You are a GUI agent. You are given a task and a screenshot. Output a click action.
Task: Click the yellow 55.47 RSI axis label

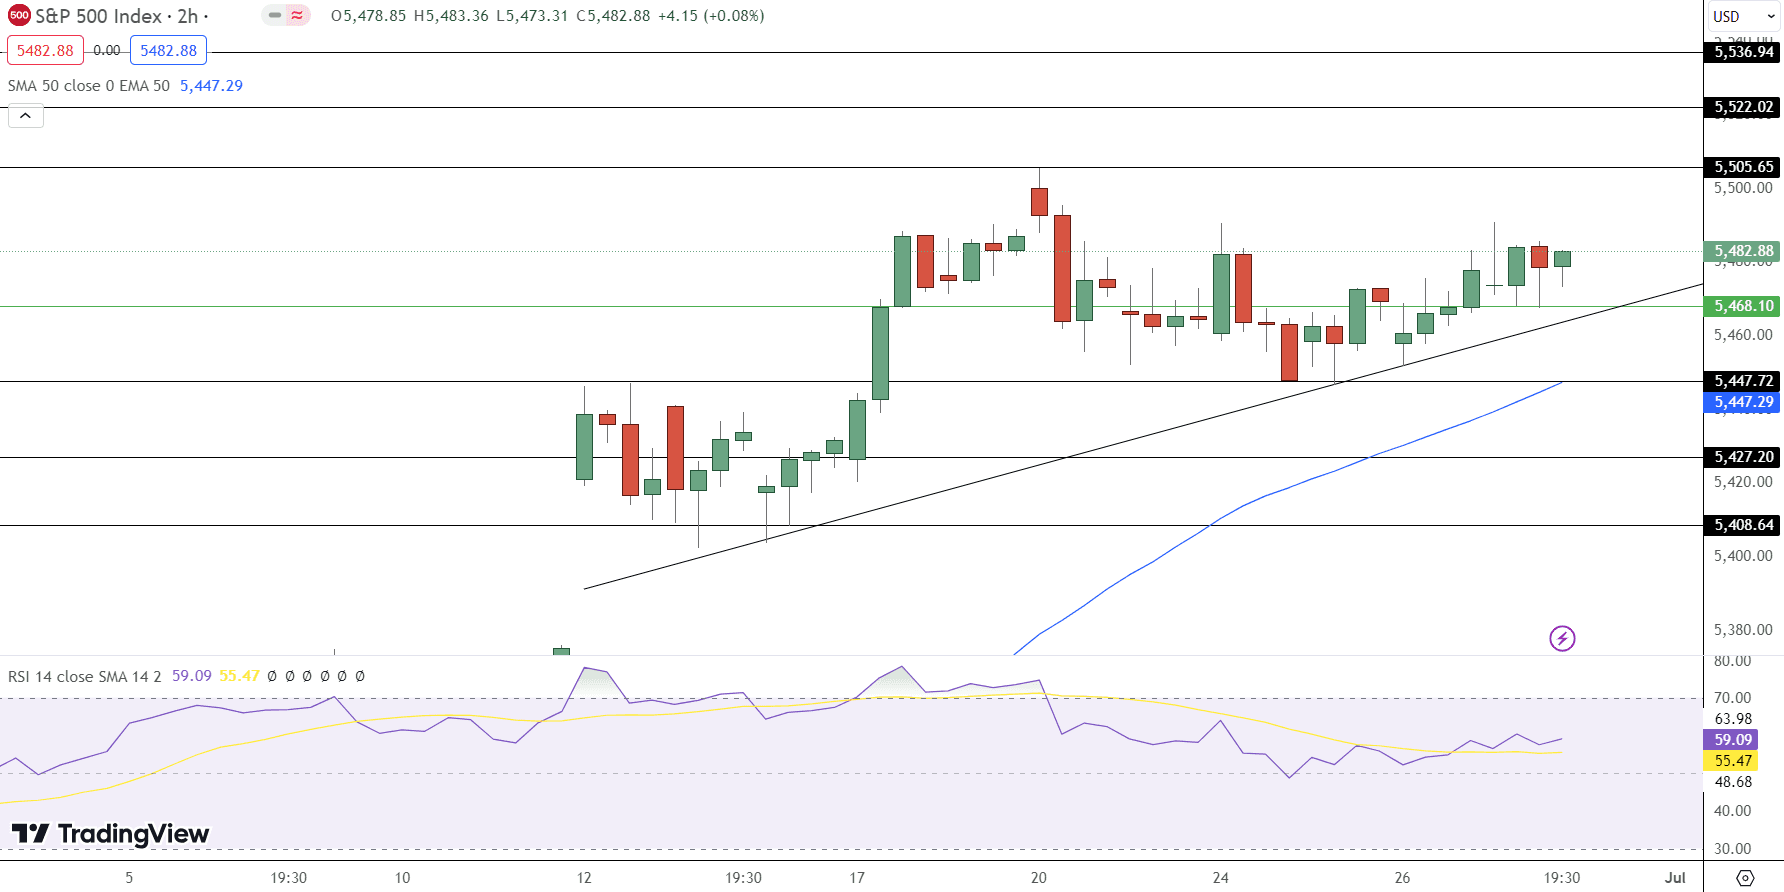[1730, 761]
